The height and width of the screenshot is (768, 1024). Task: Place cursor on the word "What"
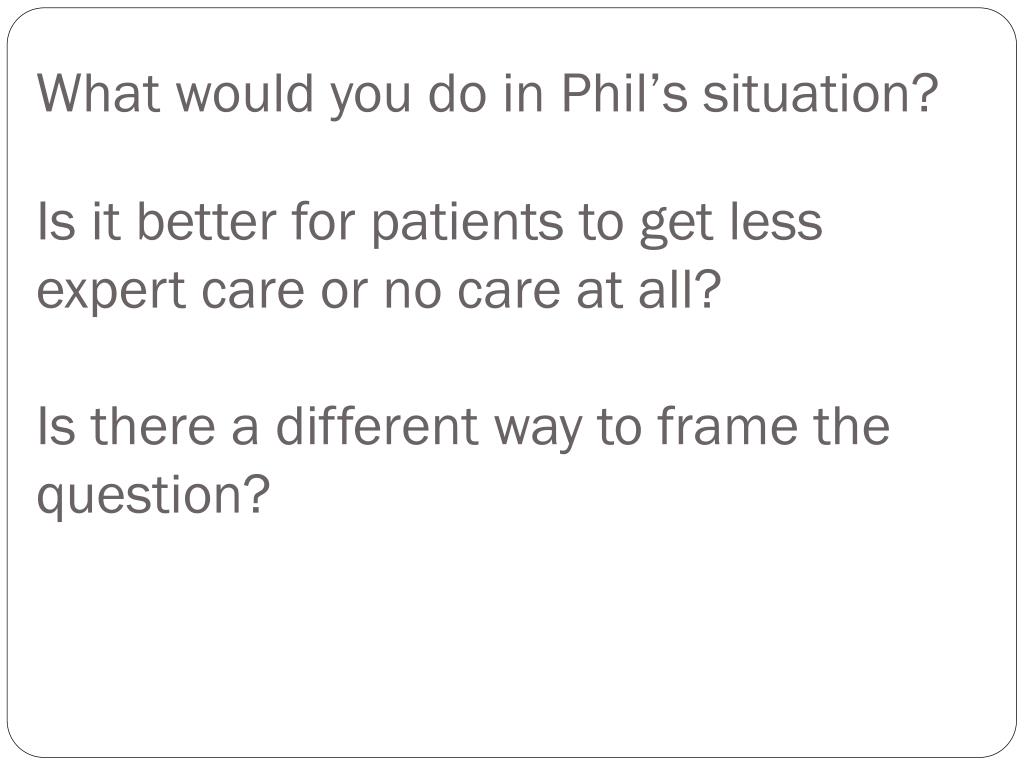(x=99, y=93)
